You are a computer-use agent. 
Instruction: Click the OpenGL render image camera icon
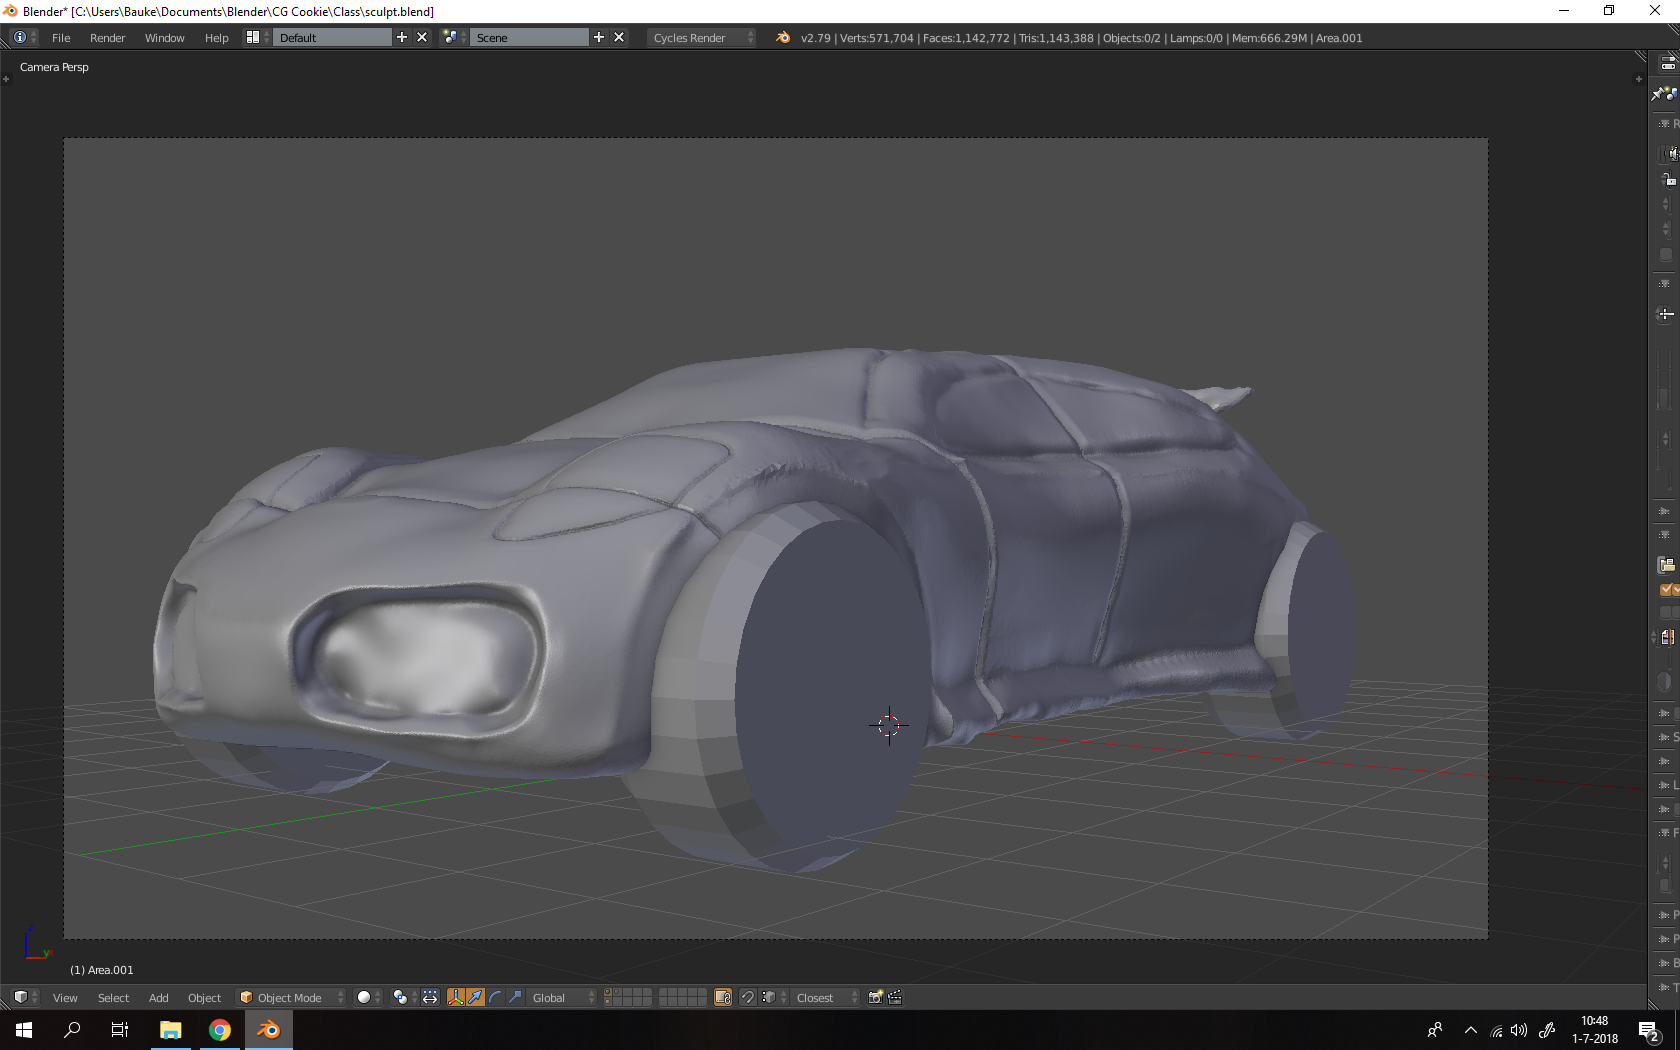[x=875, y=997]
